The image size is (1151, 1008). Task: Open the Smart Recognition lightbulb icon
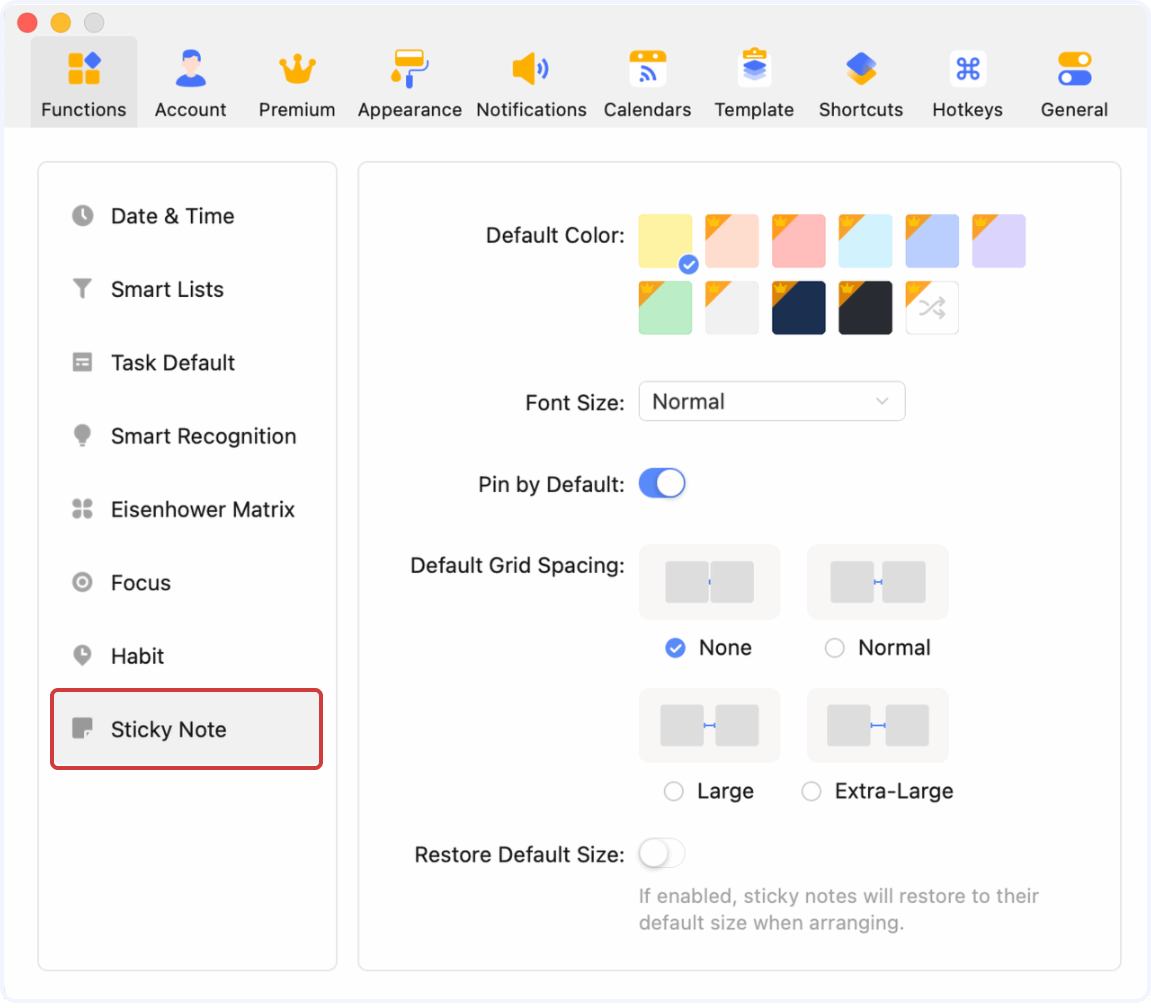click(x=82, y=436)
